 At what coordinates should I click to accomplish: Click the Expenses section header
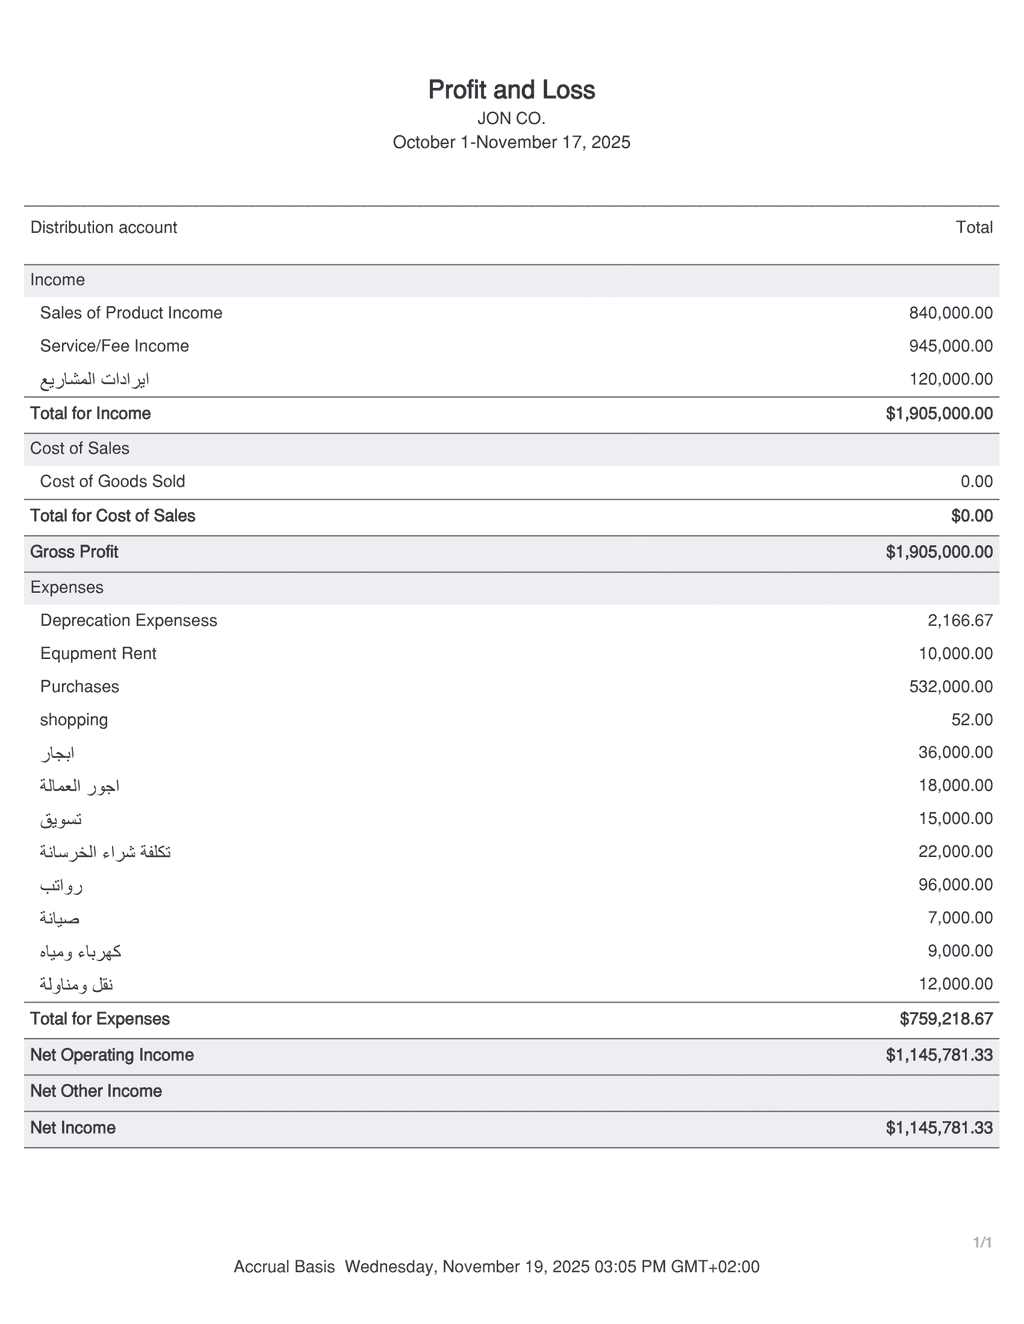click(67, 588)
